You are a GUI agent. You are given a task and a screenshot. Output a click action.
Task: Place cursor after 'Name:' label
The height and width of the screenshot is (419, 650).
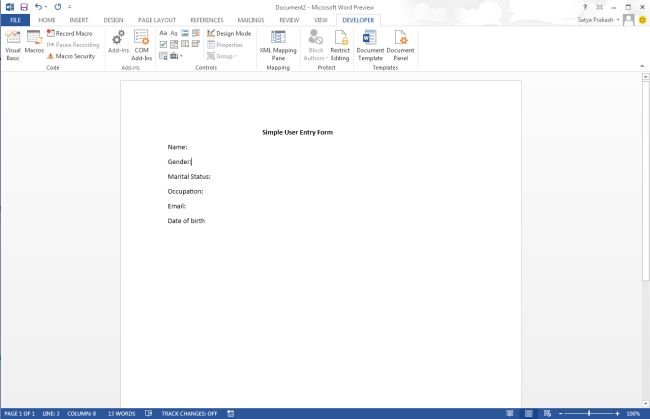[x=188, y=147]
